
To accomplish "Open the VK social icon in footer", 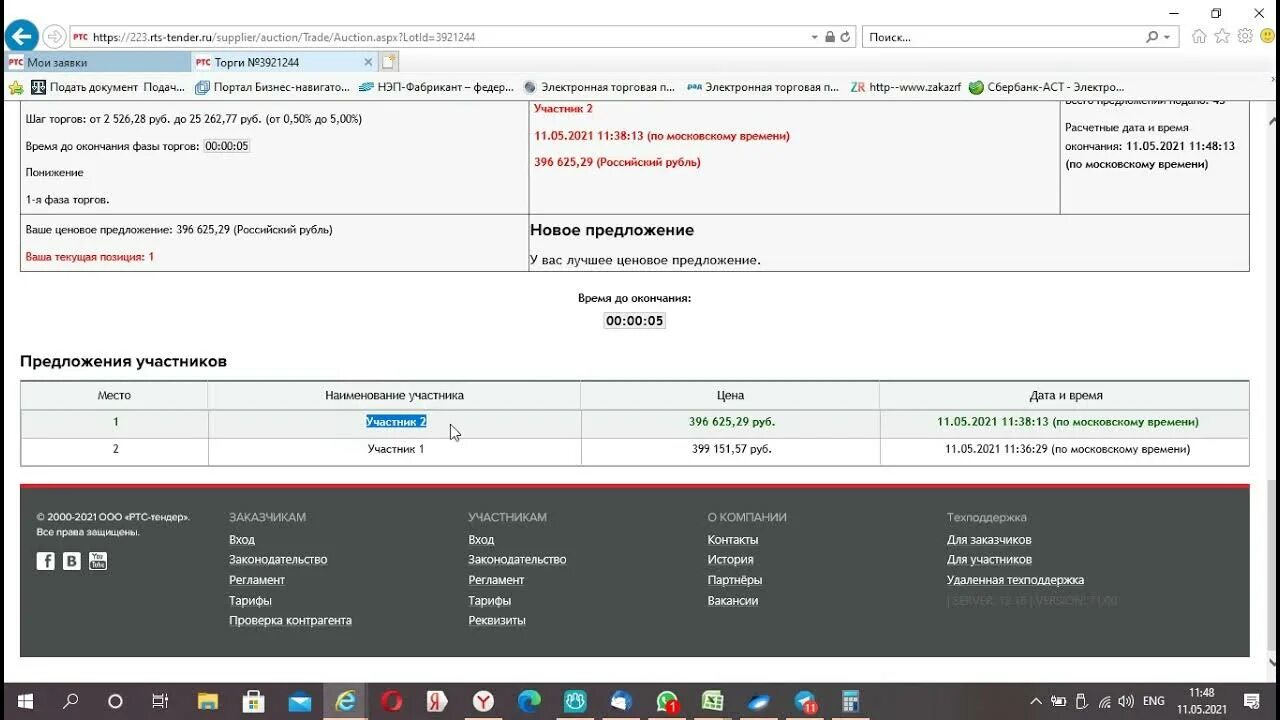I will 72,561.
